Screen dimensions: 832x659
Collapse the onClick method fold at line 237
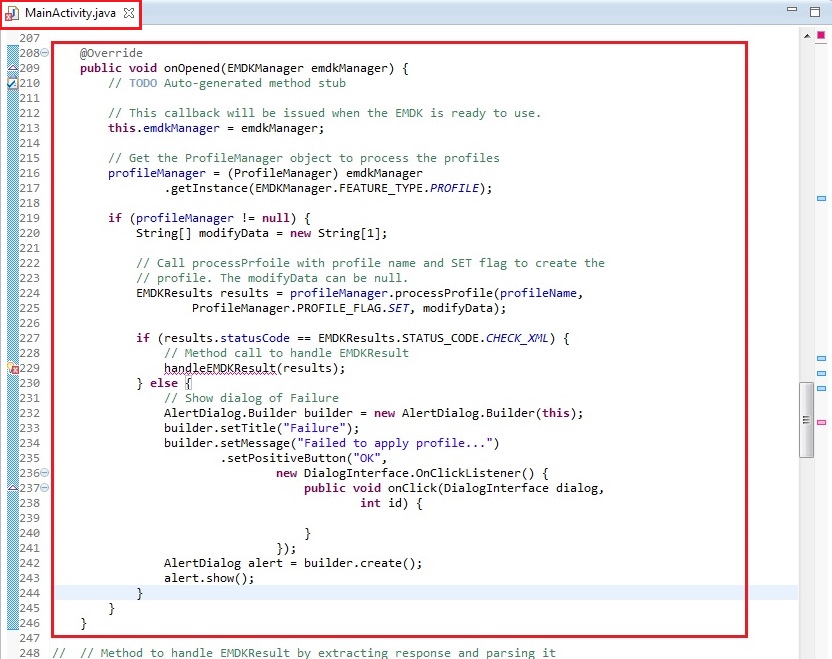click(45, 488)
